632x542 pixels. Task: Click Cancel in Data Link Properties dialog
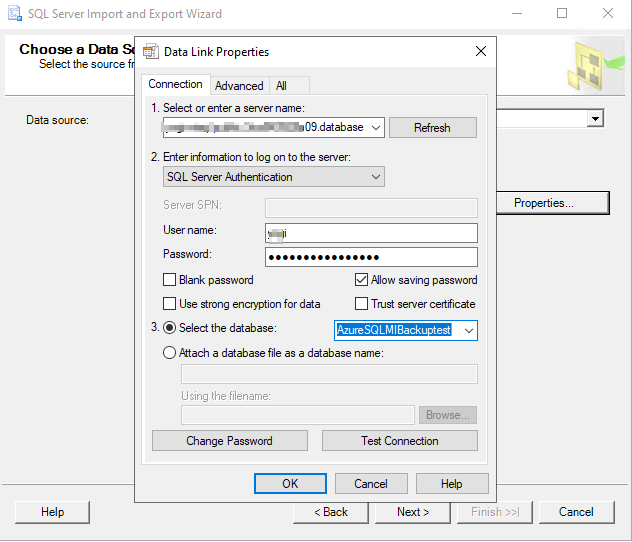(371, 484)
